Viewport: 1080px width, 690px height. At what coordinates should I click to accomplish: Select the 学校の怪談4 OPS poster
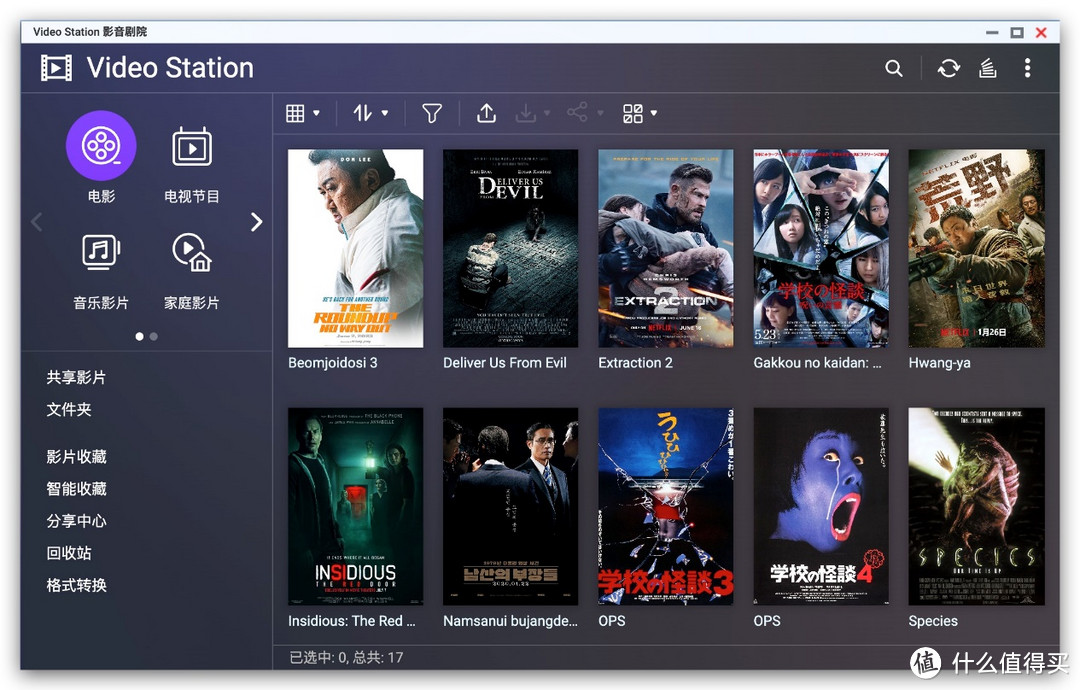coord(821,507)
